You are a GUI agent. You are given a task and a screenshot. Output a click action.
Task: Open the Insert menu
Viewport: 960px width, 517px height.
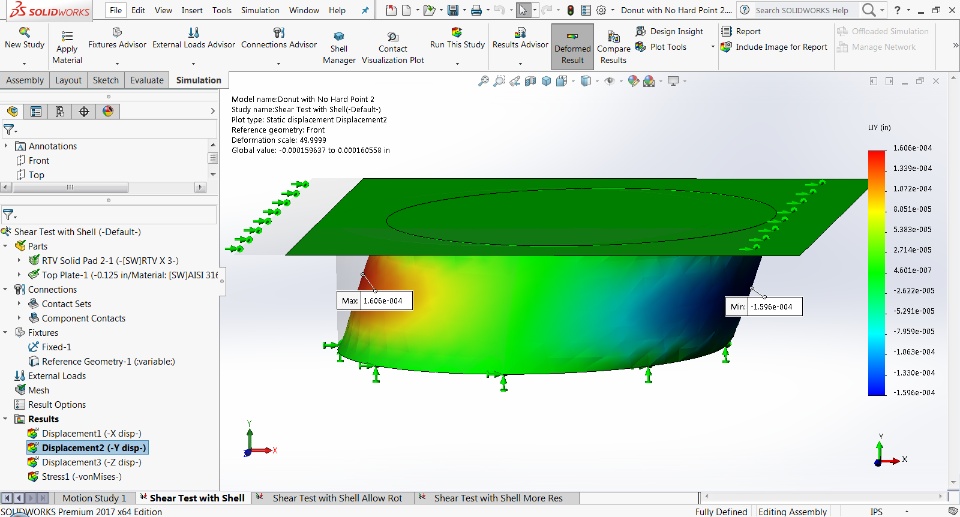tap(192, 10)
